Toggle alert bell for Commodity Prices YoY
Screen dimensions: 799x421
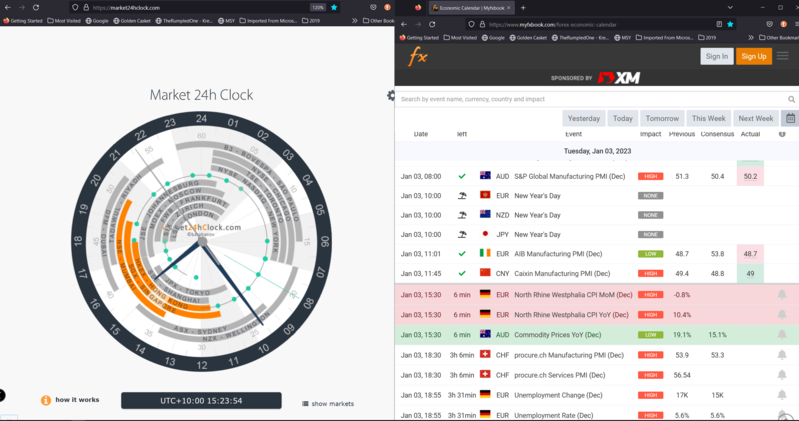[x=782, y=335]
